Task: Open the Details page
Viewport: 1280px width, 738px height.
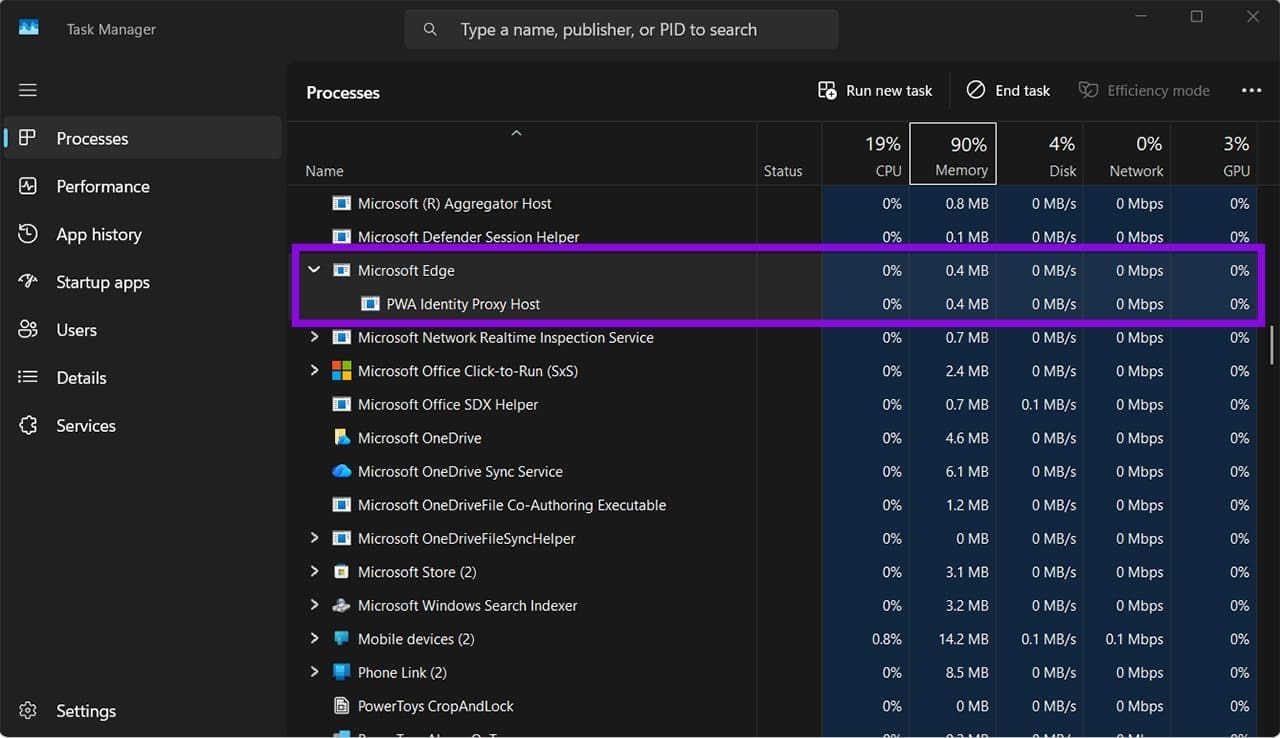Action: point(142,378)
